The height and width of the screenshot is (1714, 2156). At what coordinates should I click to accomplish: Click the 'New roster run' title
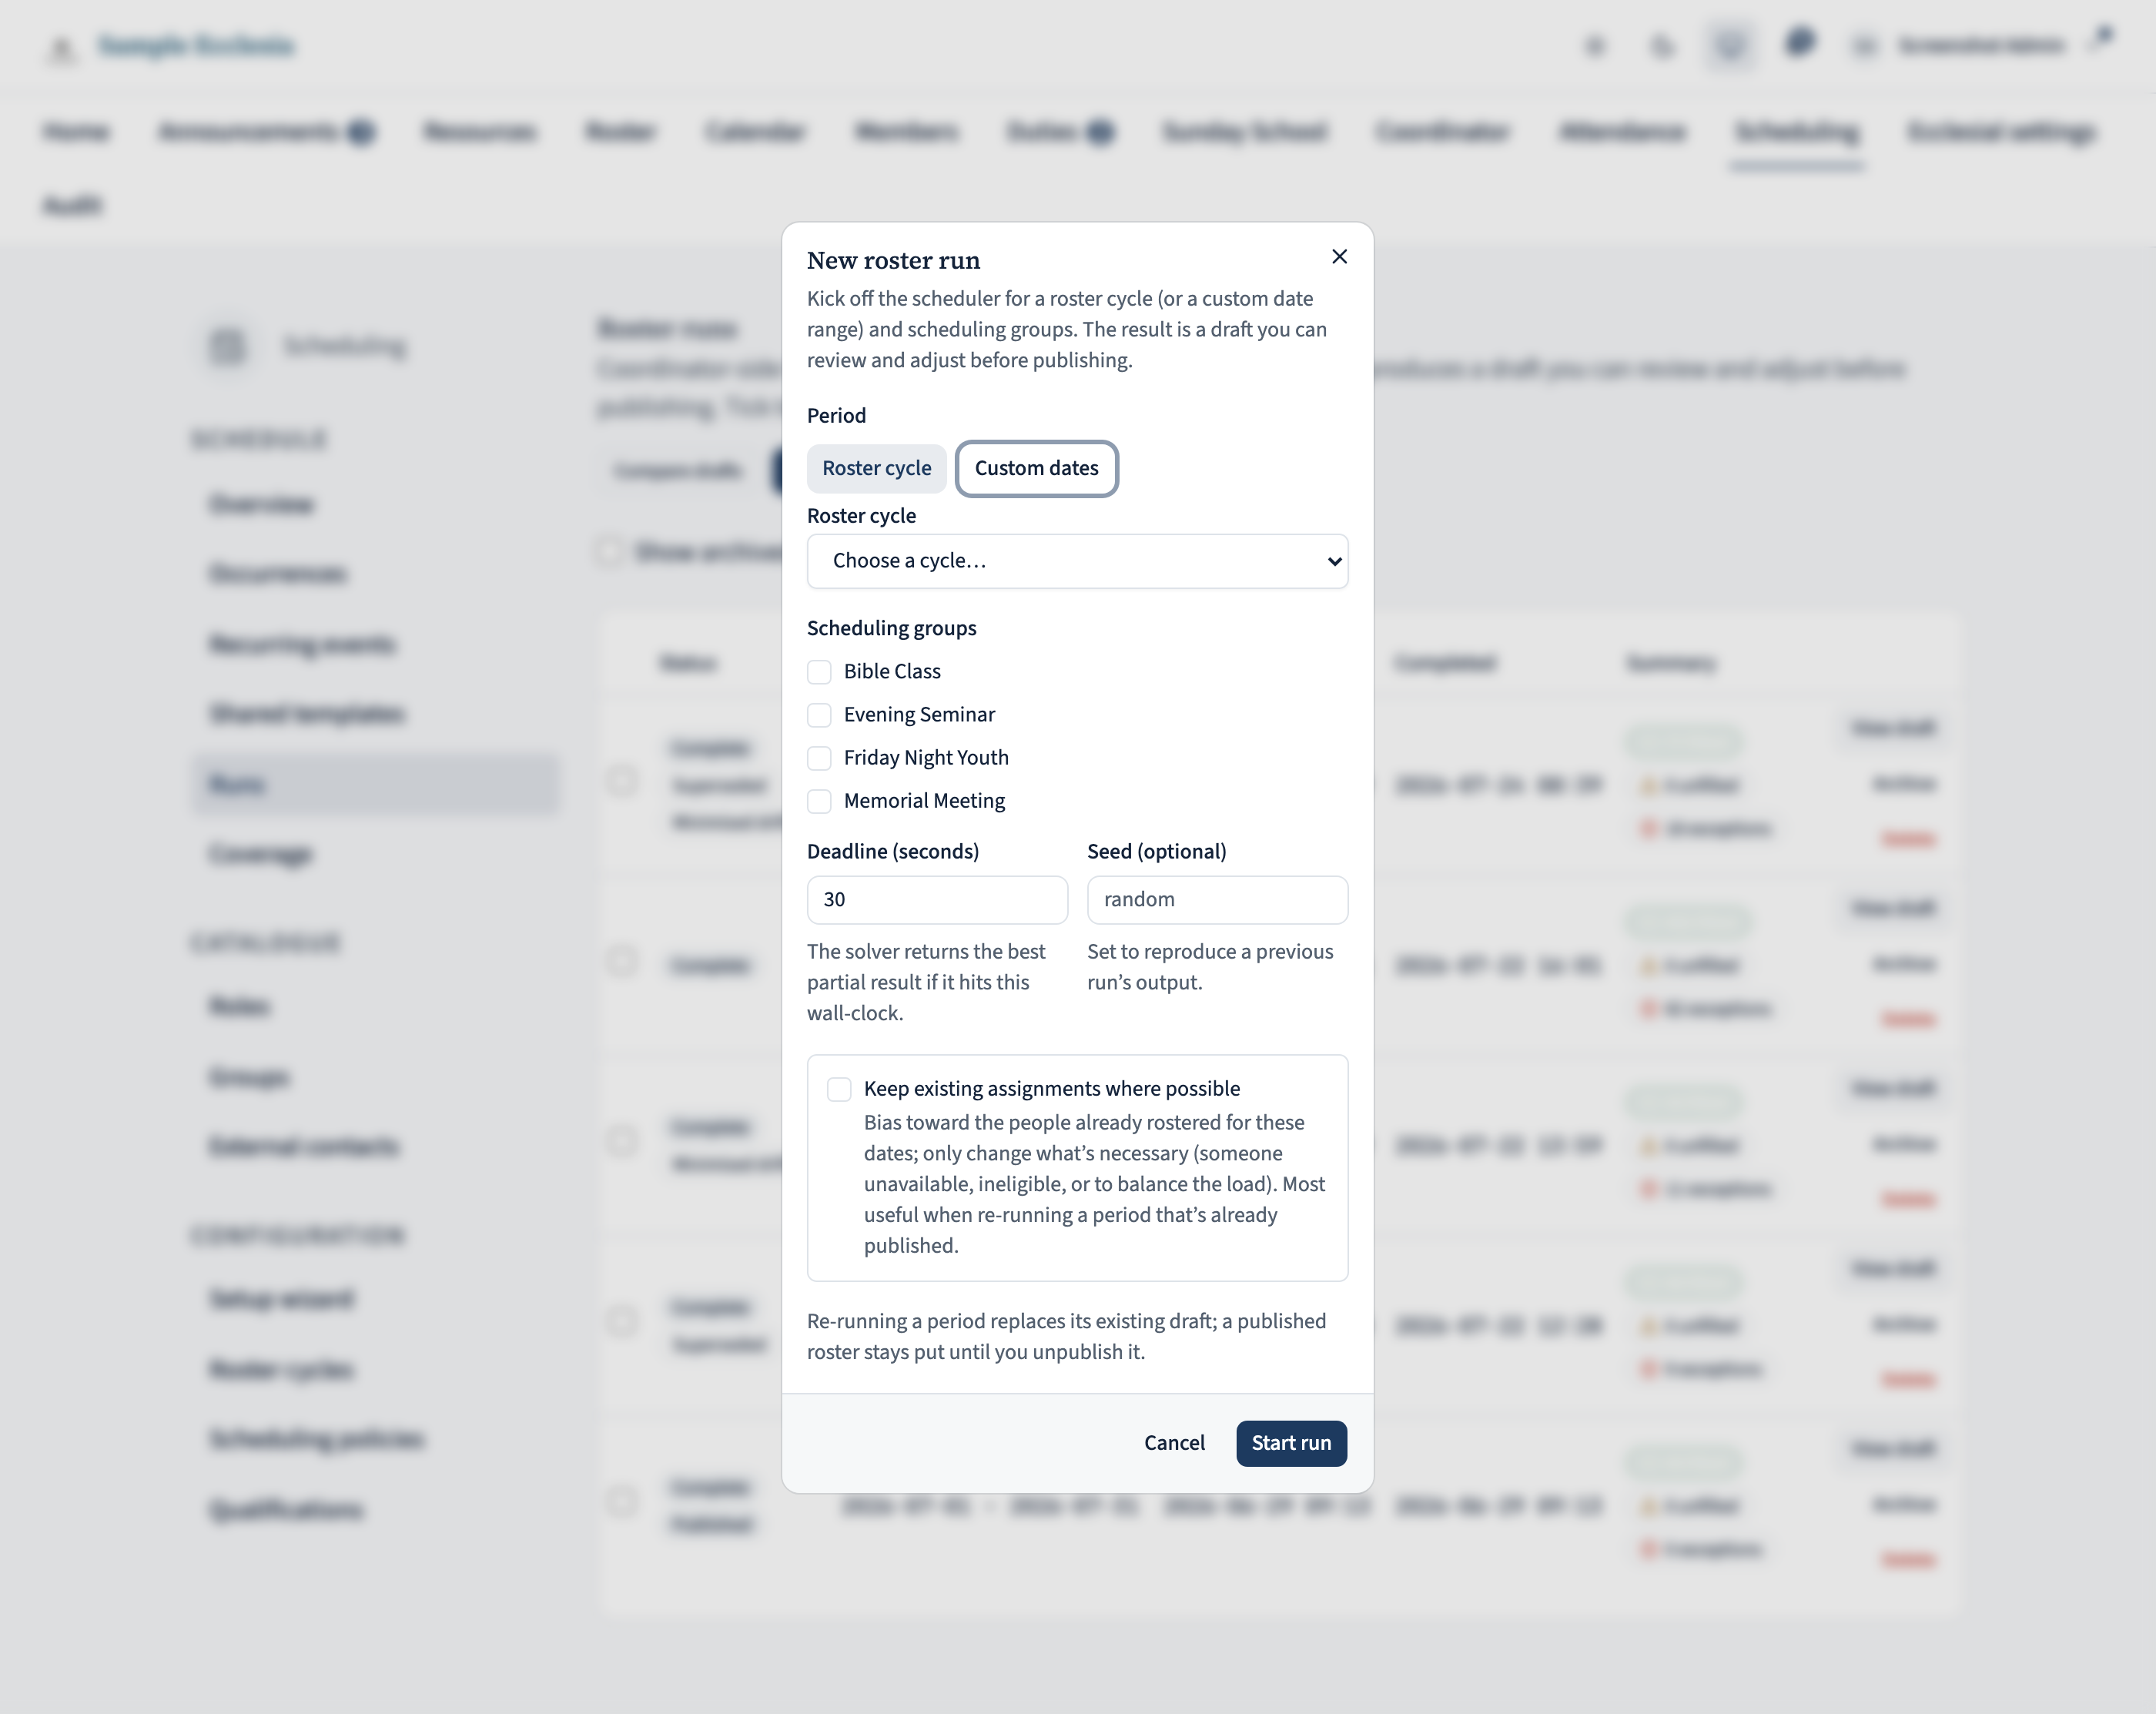(x=893, y=260)
